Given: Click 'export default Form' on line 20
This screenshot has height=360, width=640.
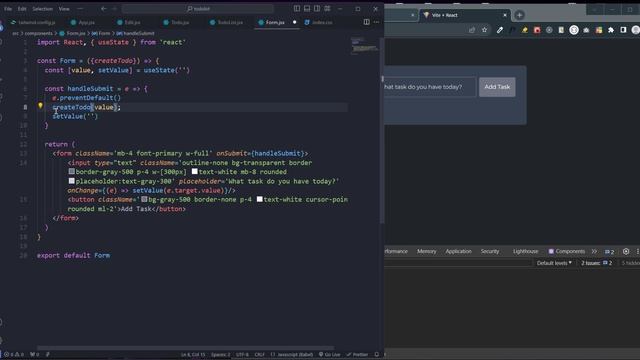Looking at the screenshot, I should coord(73,256).
